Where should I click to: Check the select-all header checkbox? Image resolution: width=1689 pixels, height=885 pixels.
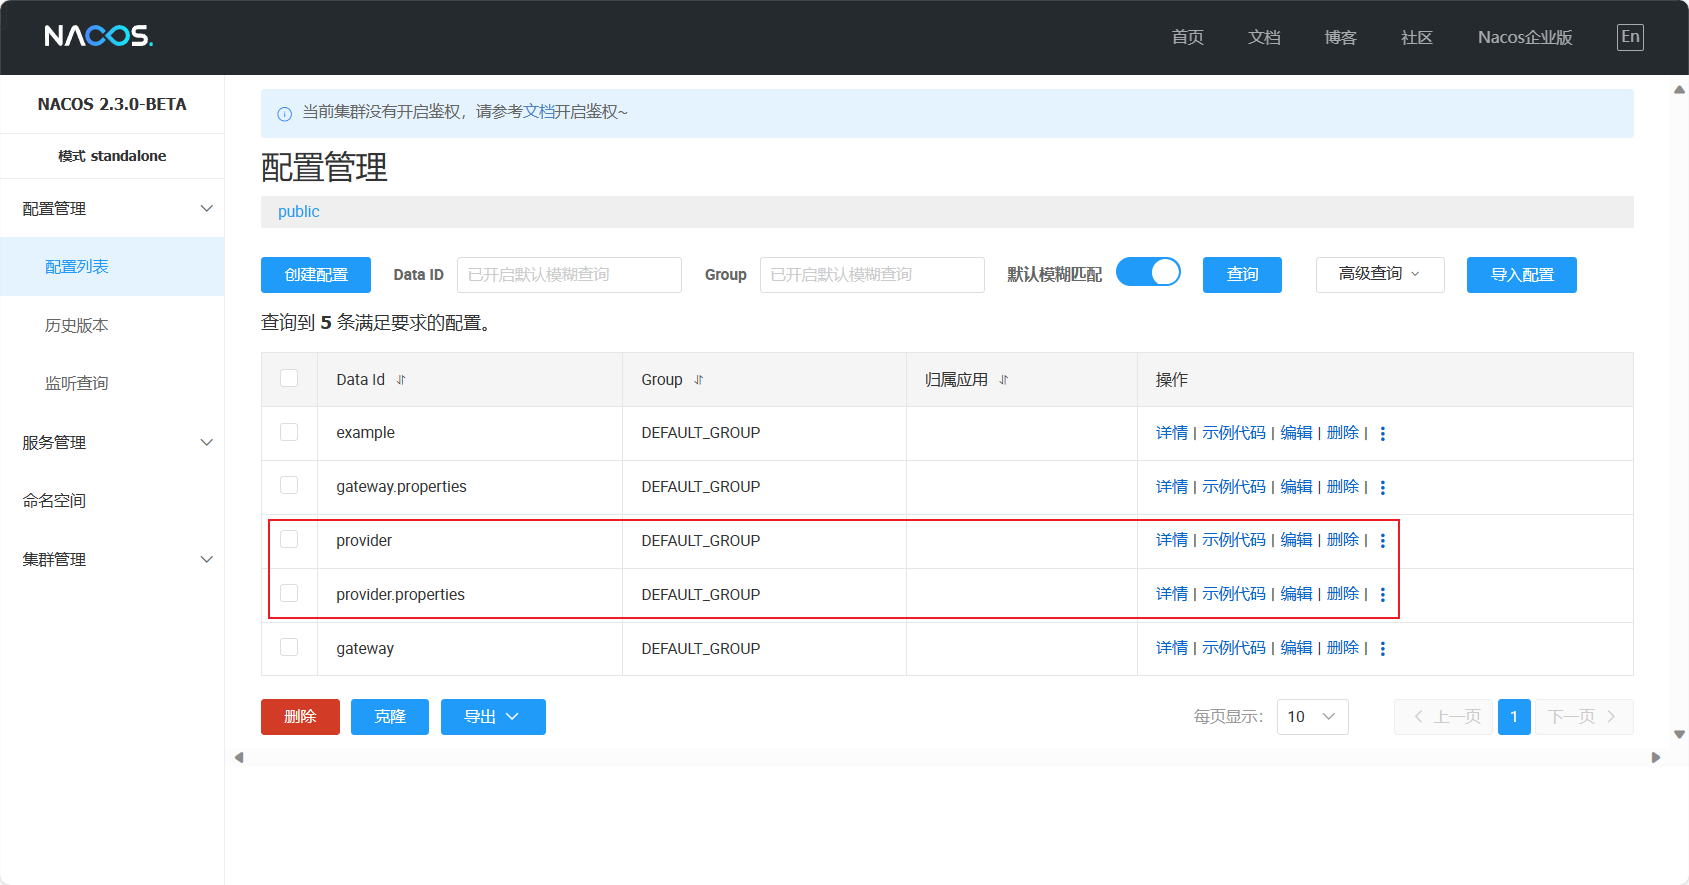click(289, 378)
